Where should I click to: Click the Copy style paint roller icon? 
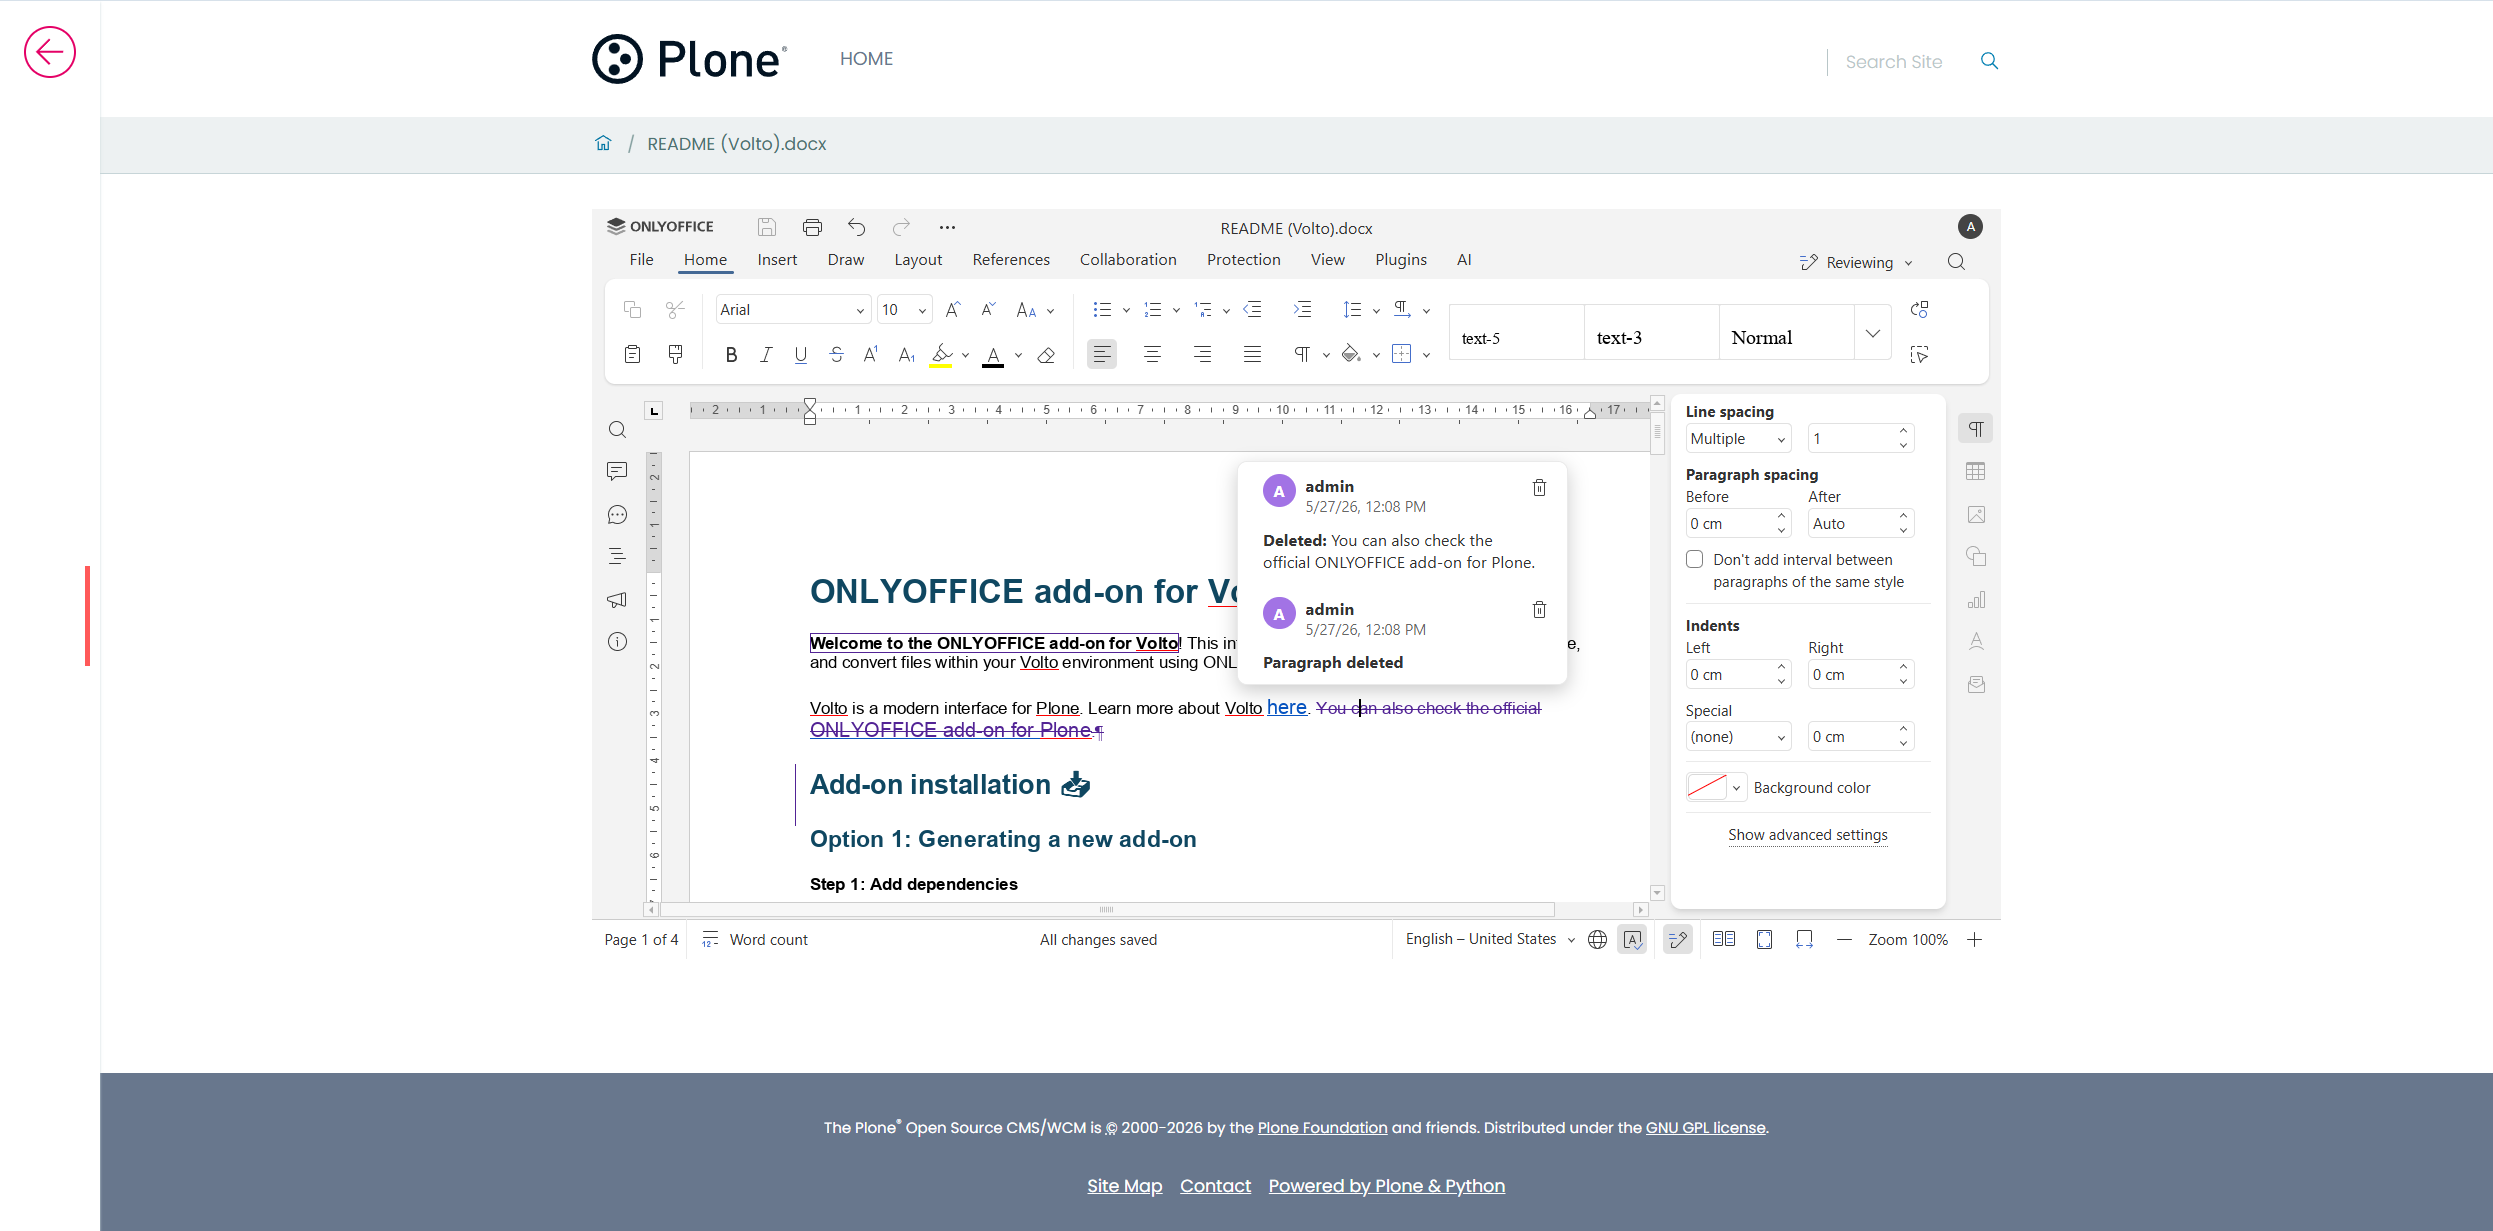[x=675, y=354]
